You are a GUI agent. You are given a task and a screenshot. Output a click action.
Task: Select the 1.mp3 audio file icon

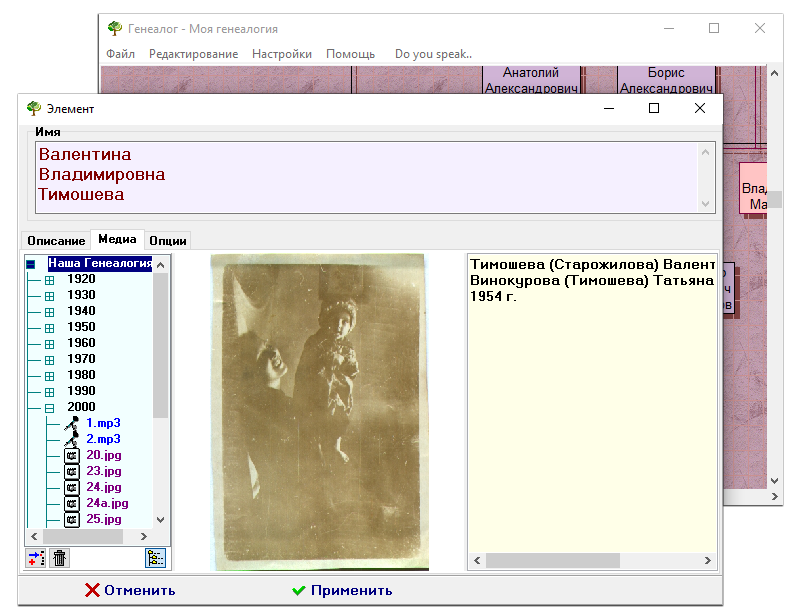coord(71,423)
